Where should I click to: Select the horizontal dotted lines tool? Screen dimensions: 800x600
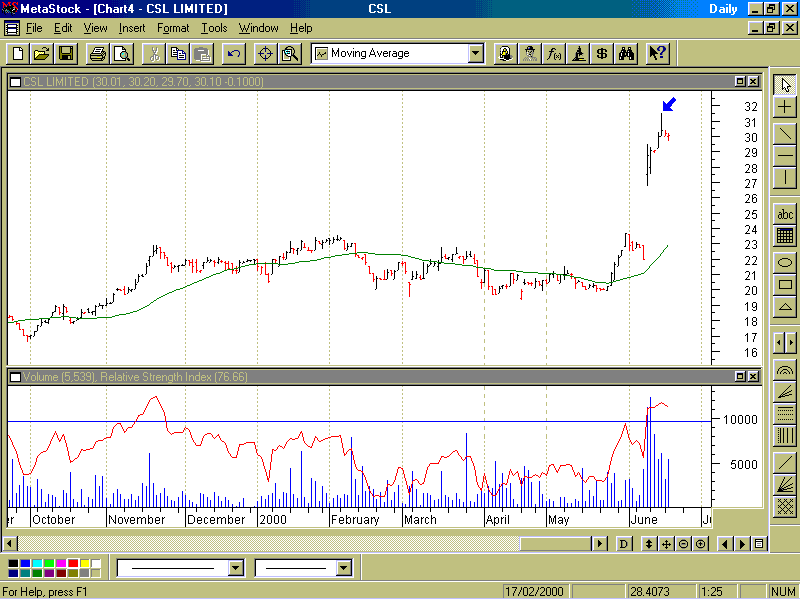point(785,413)
